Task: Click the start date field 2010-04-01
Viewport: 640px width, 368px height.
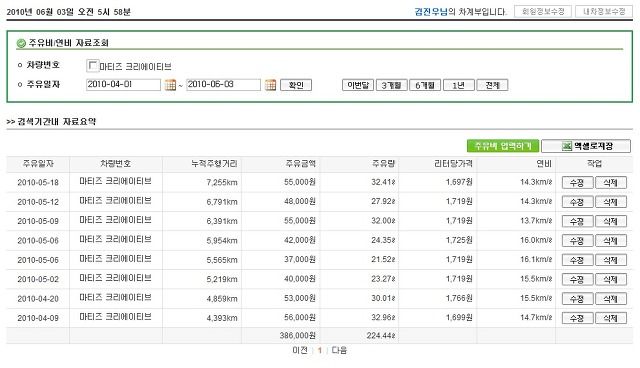Action: click(123, 85)
